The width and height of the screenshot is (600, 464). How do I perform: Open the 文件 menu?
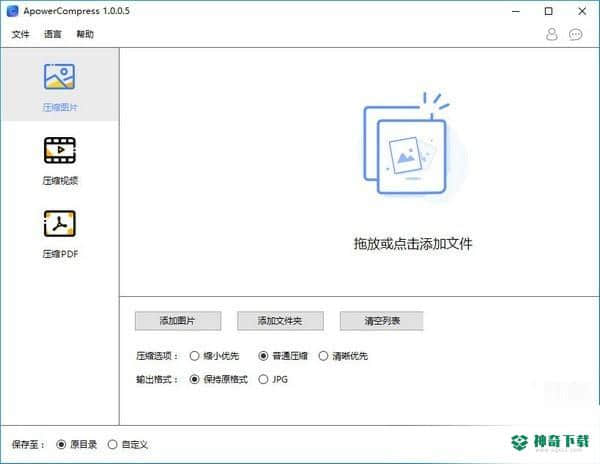pos(20,34)
